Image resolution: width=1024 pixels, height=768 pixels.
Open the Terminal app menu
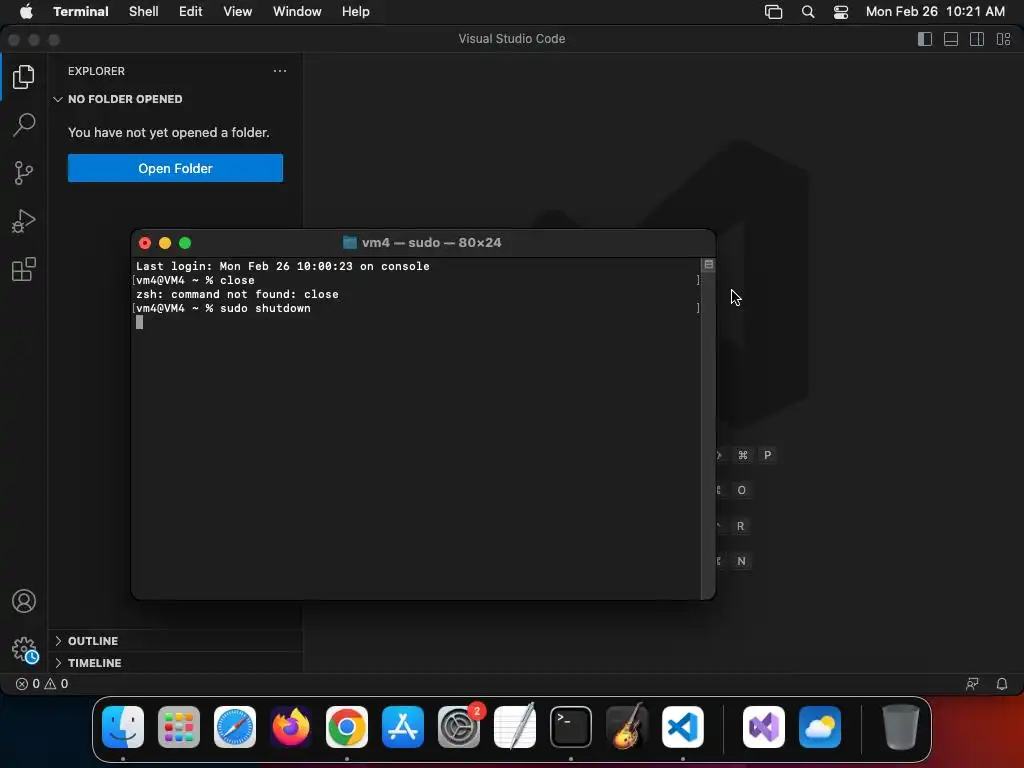tap(81, 12)
